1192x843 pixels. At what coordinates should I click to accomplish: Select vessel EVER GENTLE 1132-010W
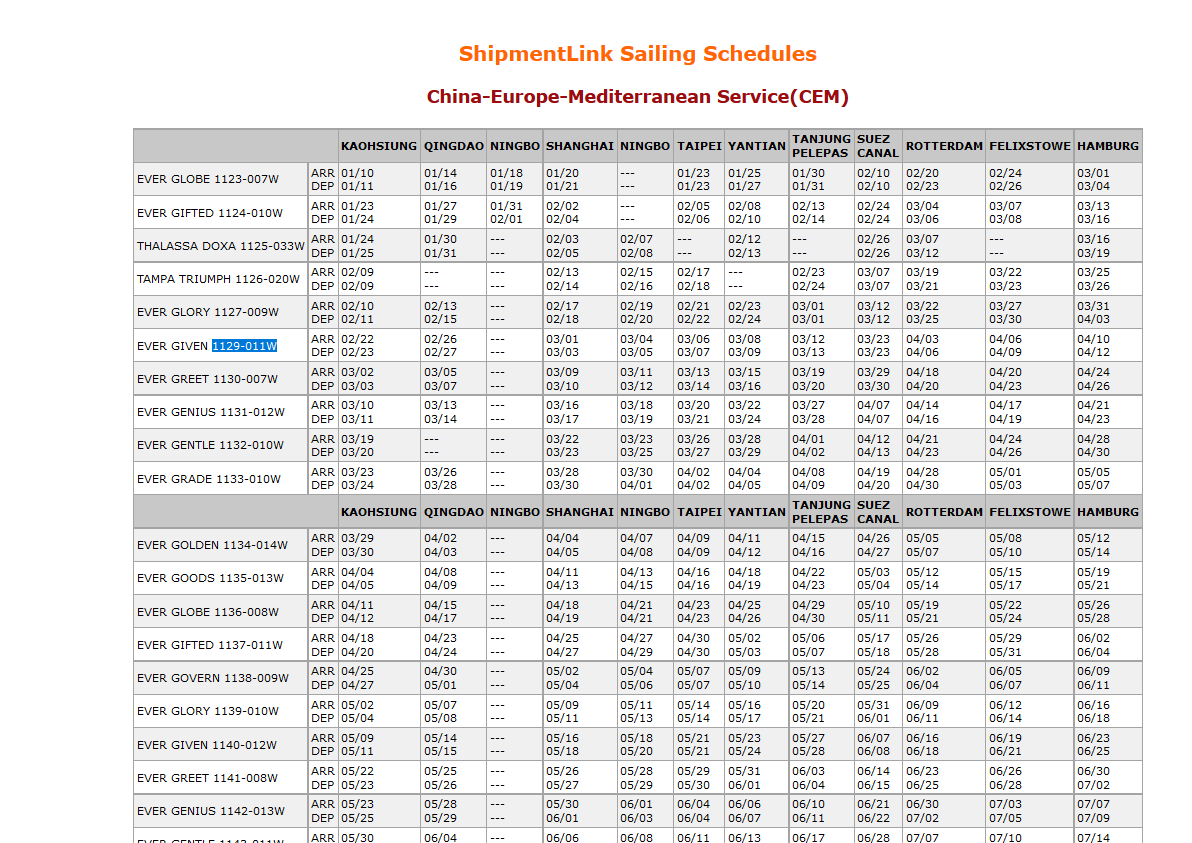210,445
